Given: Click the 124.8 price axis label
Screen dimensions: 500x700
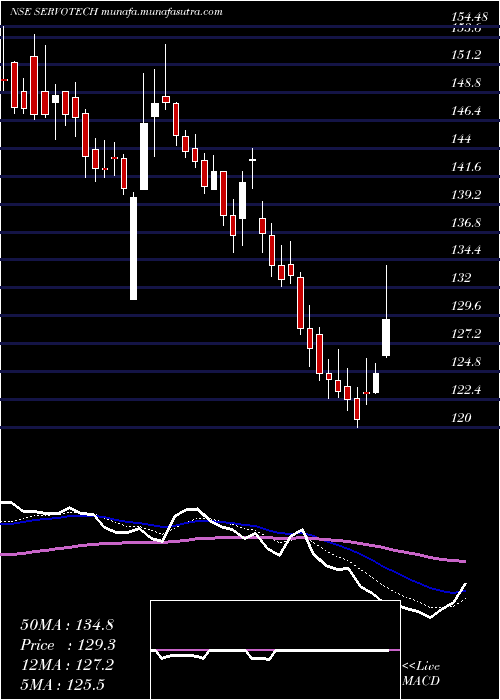Looking at the screenshot, I should [x=466, y=362].
